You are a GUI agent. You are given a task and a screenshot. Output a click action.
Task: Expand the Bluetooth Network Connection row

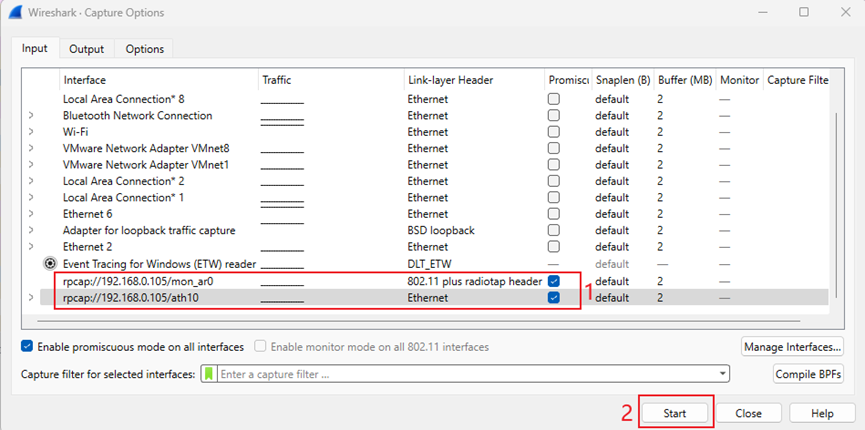pos(31,116)
